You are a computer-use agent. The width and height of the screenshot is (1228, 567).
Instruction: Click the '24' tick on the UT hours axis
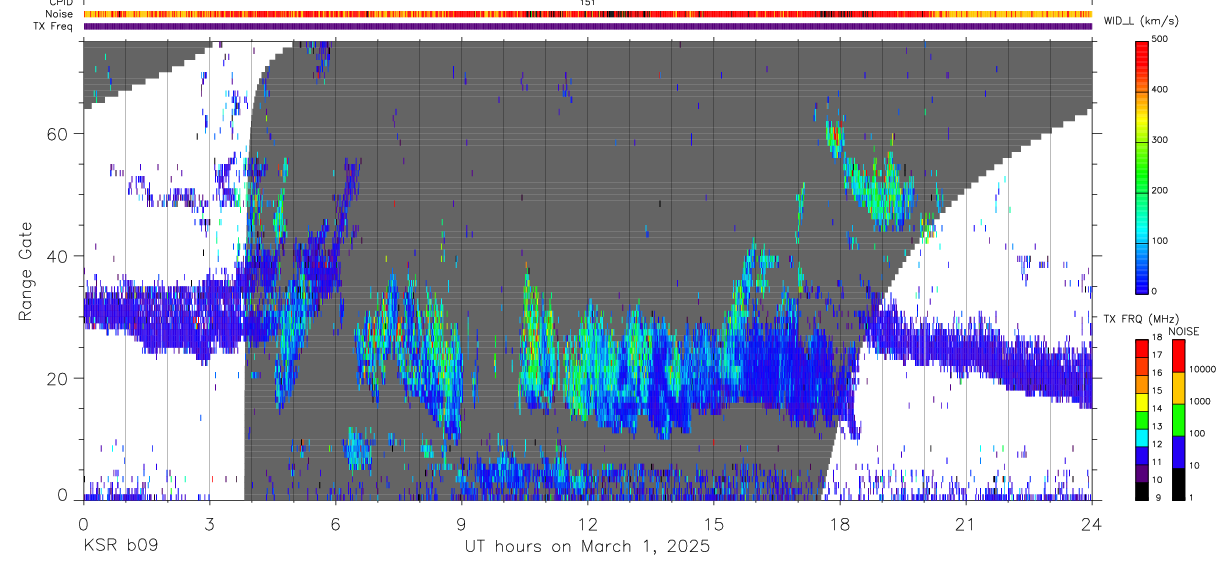tap(1091, 523)
